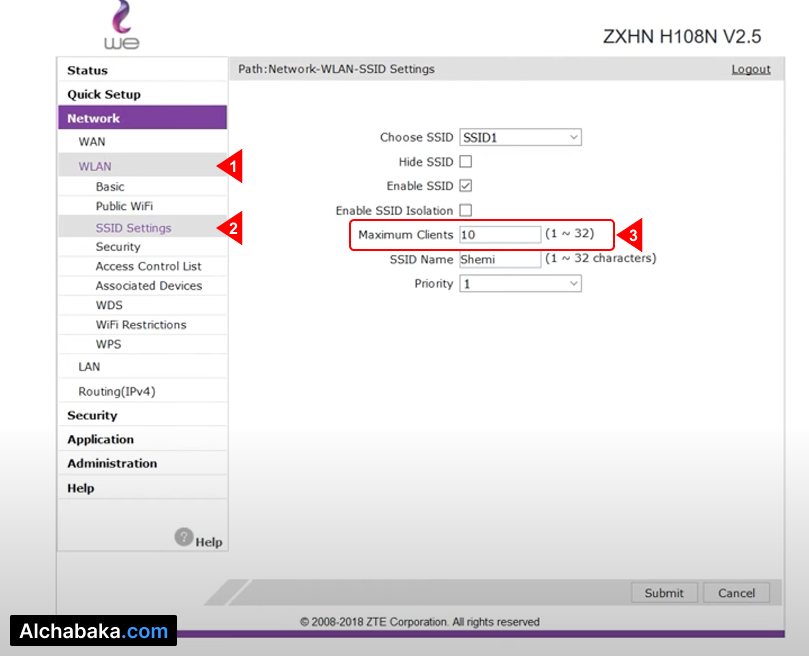Click the SSID Name text field

pos(499,259)
